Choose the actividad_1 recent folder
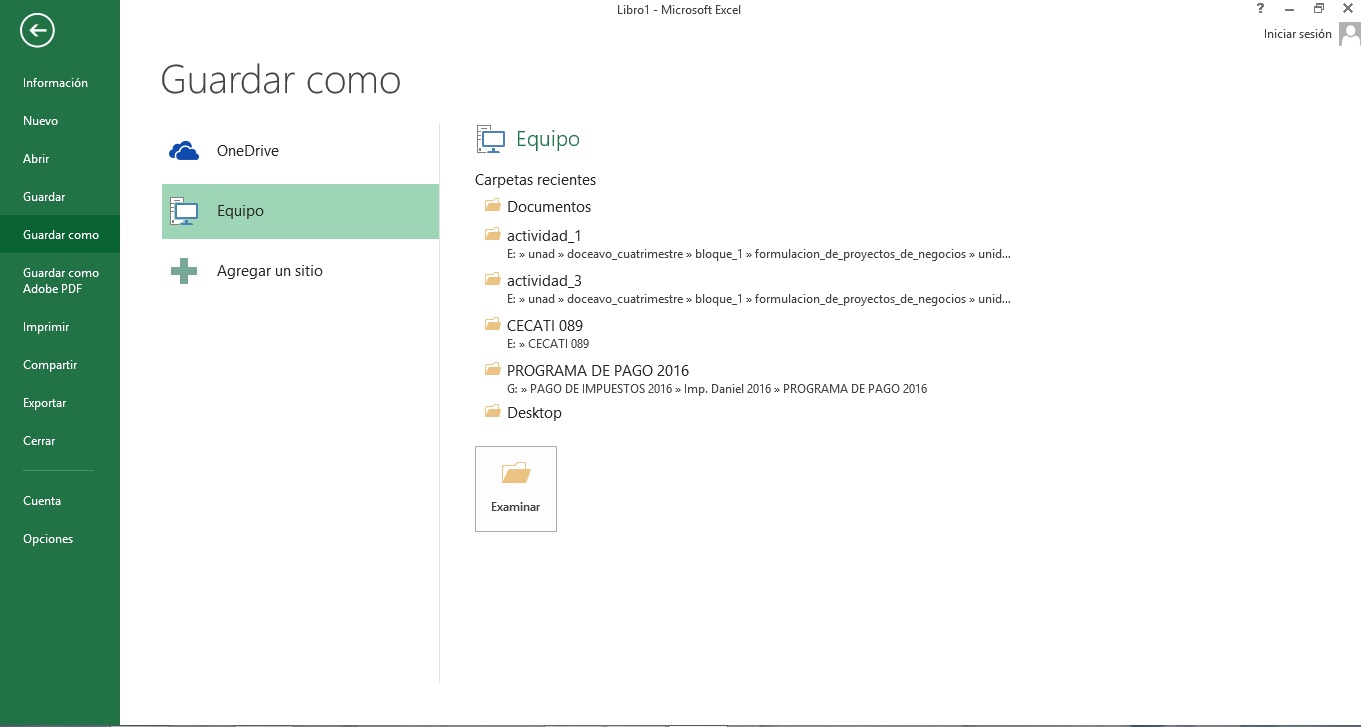This screenshot has width=1361, height=727. pos(544,236)
